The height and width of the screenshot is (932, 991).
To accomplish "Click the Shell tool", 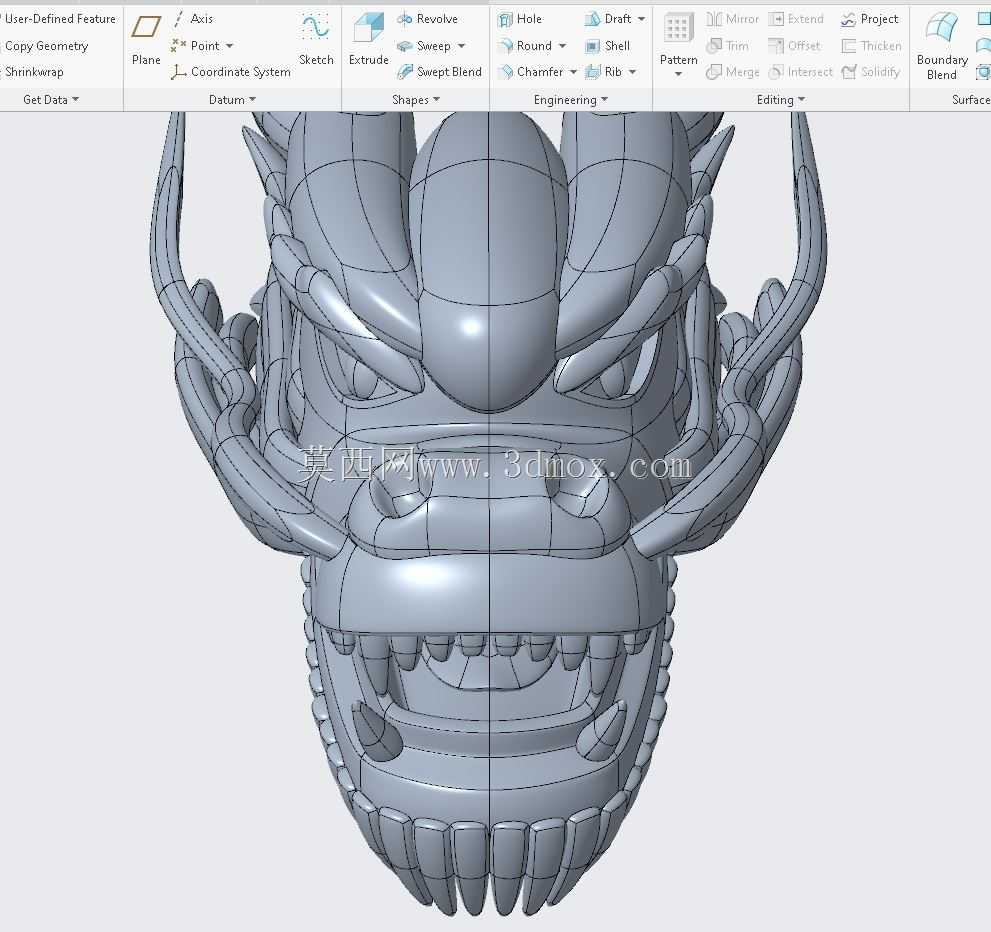I will pyautogui.click(x=607, y=45).
